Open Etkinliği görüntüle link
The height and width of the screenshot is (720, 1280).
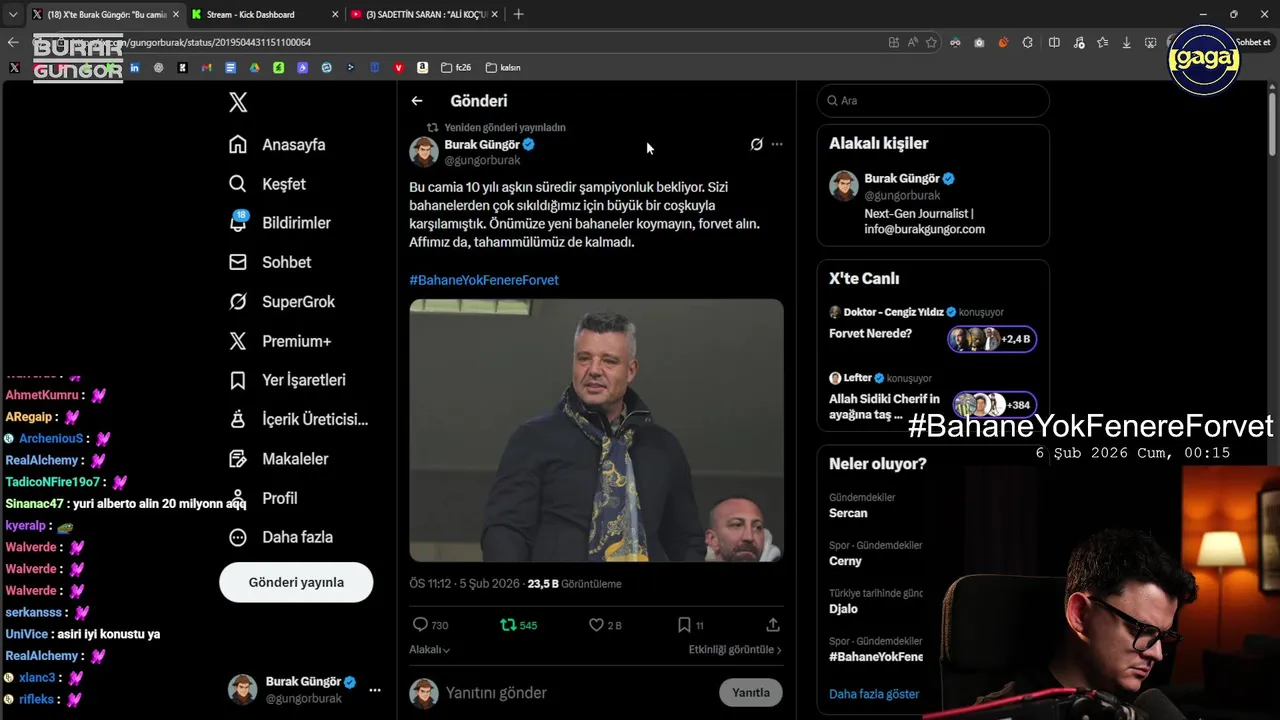(x=735, y=650)
